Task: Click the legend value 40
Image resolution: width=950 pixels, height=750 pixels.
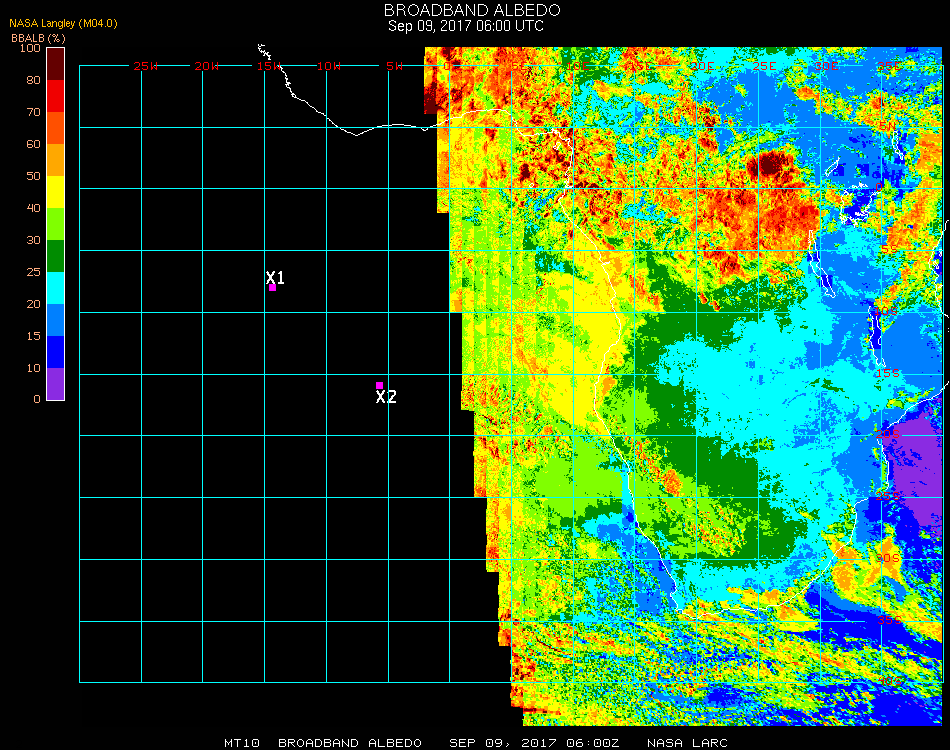Action: (33, 208)
